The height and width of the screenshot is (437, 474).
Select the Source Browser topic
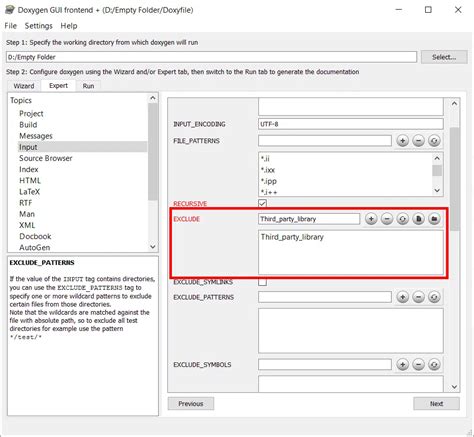coord(46,158)
